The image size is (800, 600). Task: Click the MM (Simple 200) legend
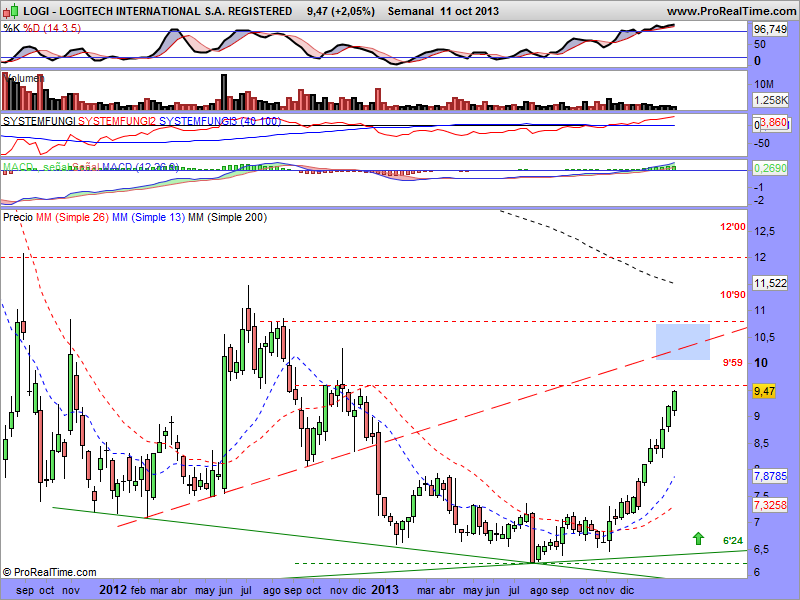pyautogui.click(x=228, y=217)
